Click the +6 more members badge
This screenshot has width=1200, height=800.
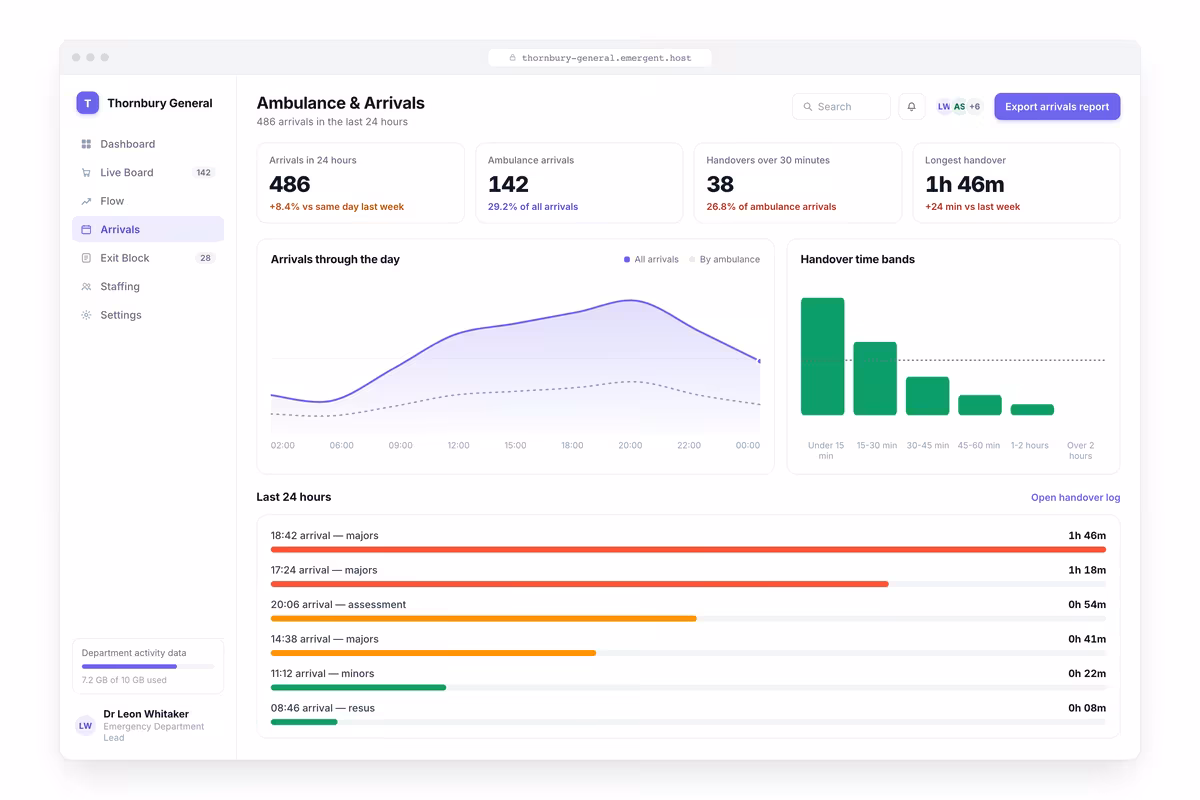975,107
